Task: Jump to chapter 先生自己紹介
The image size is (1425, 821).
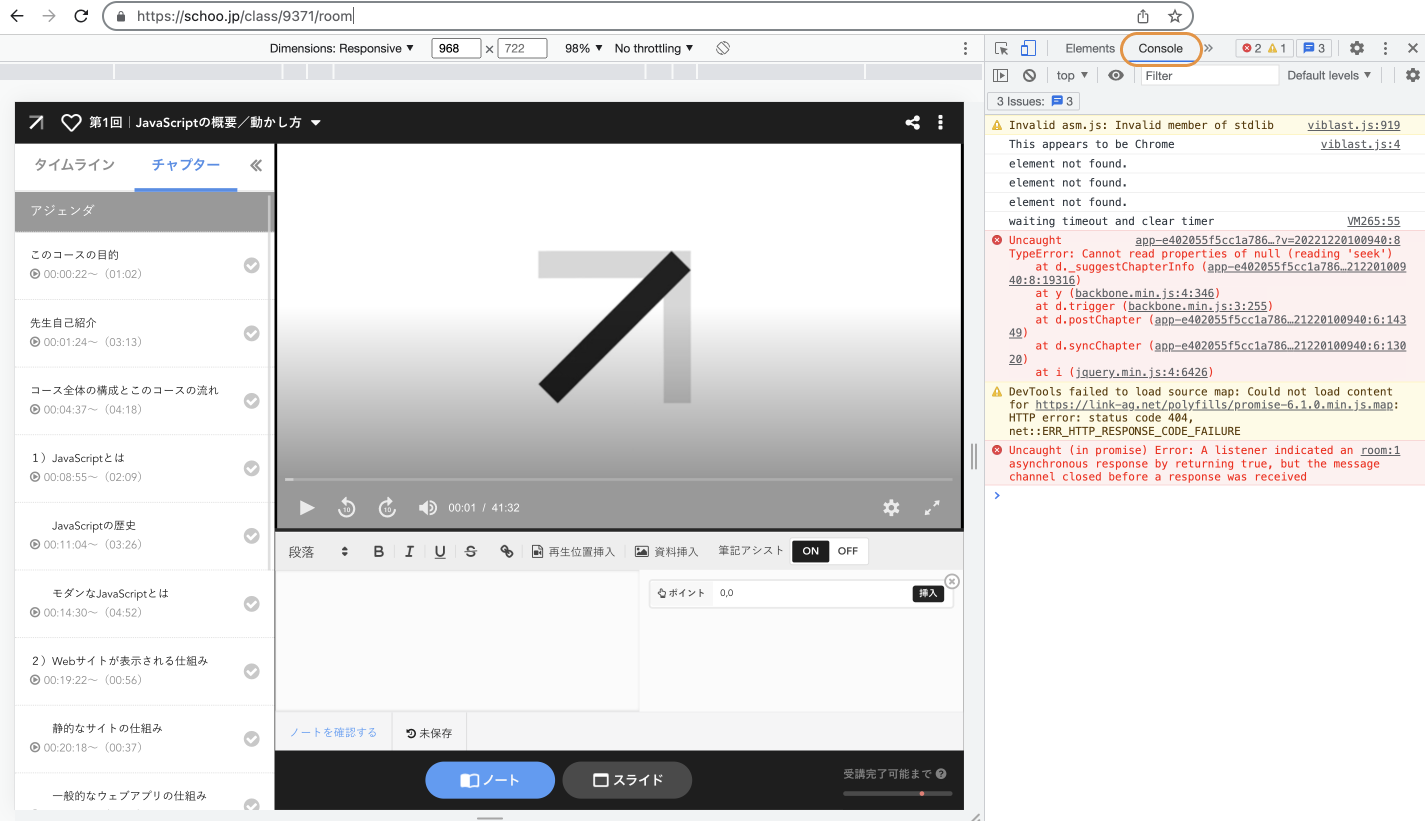Action: click(x=143, y=333)
